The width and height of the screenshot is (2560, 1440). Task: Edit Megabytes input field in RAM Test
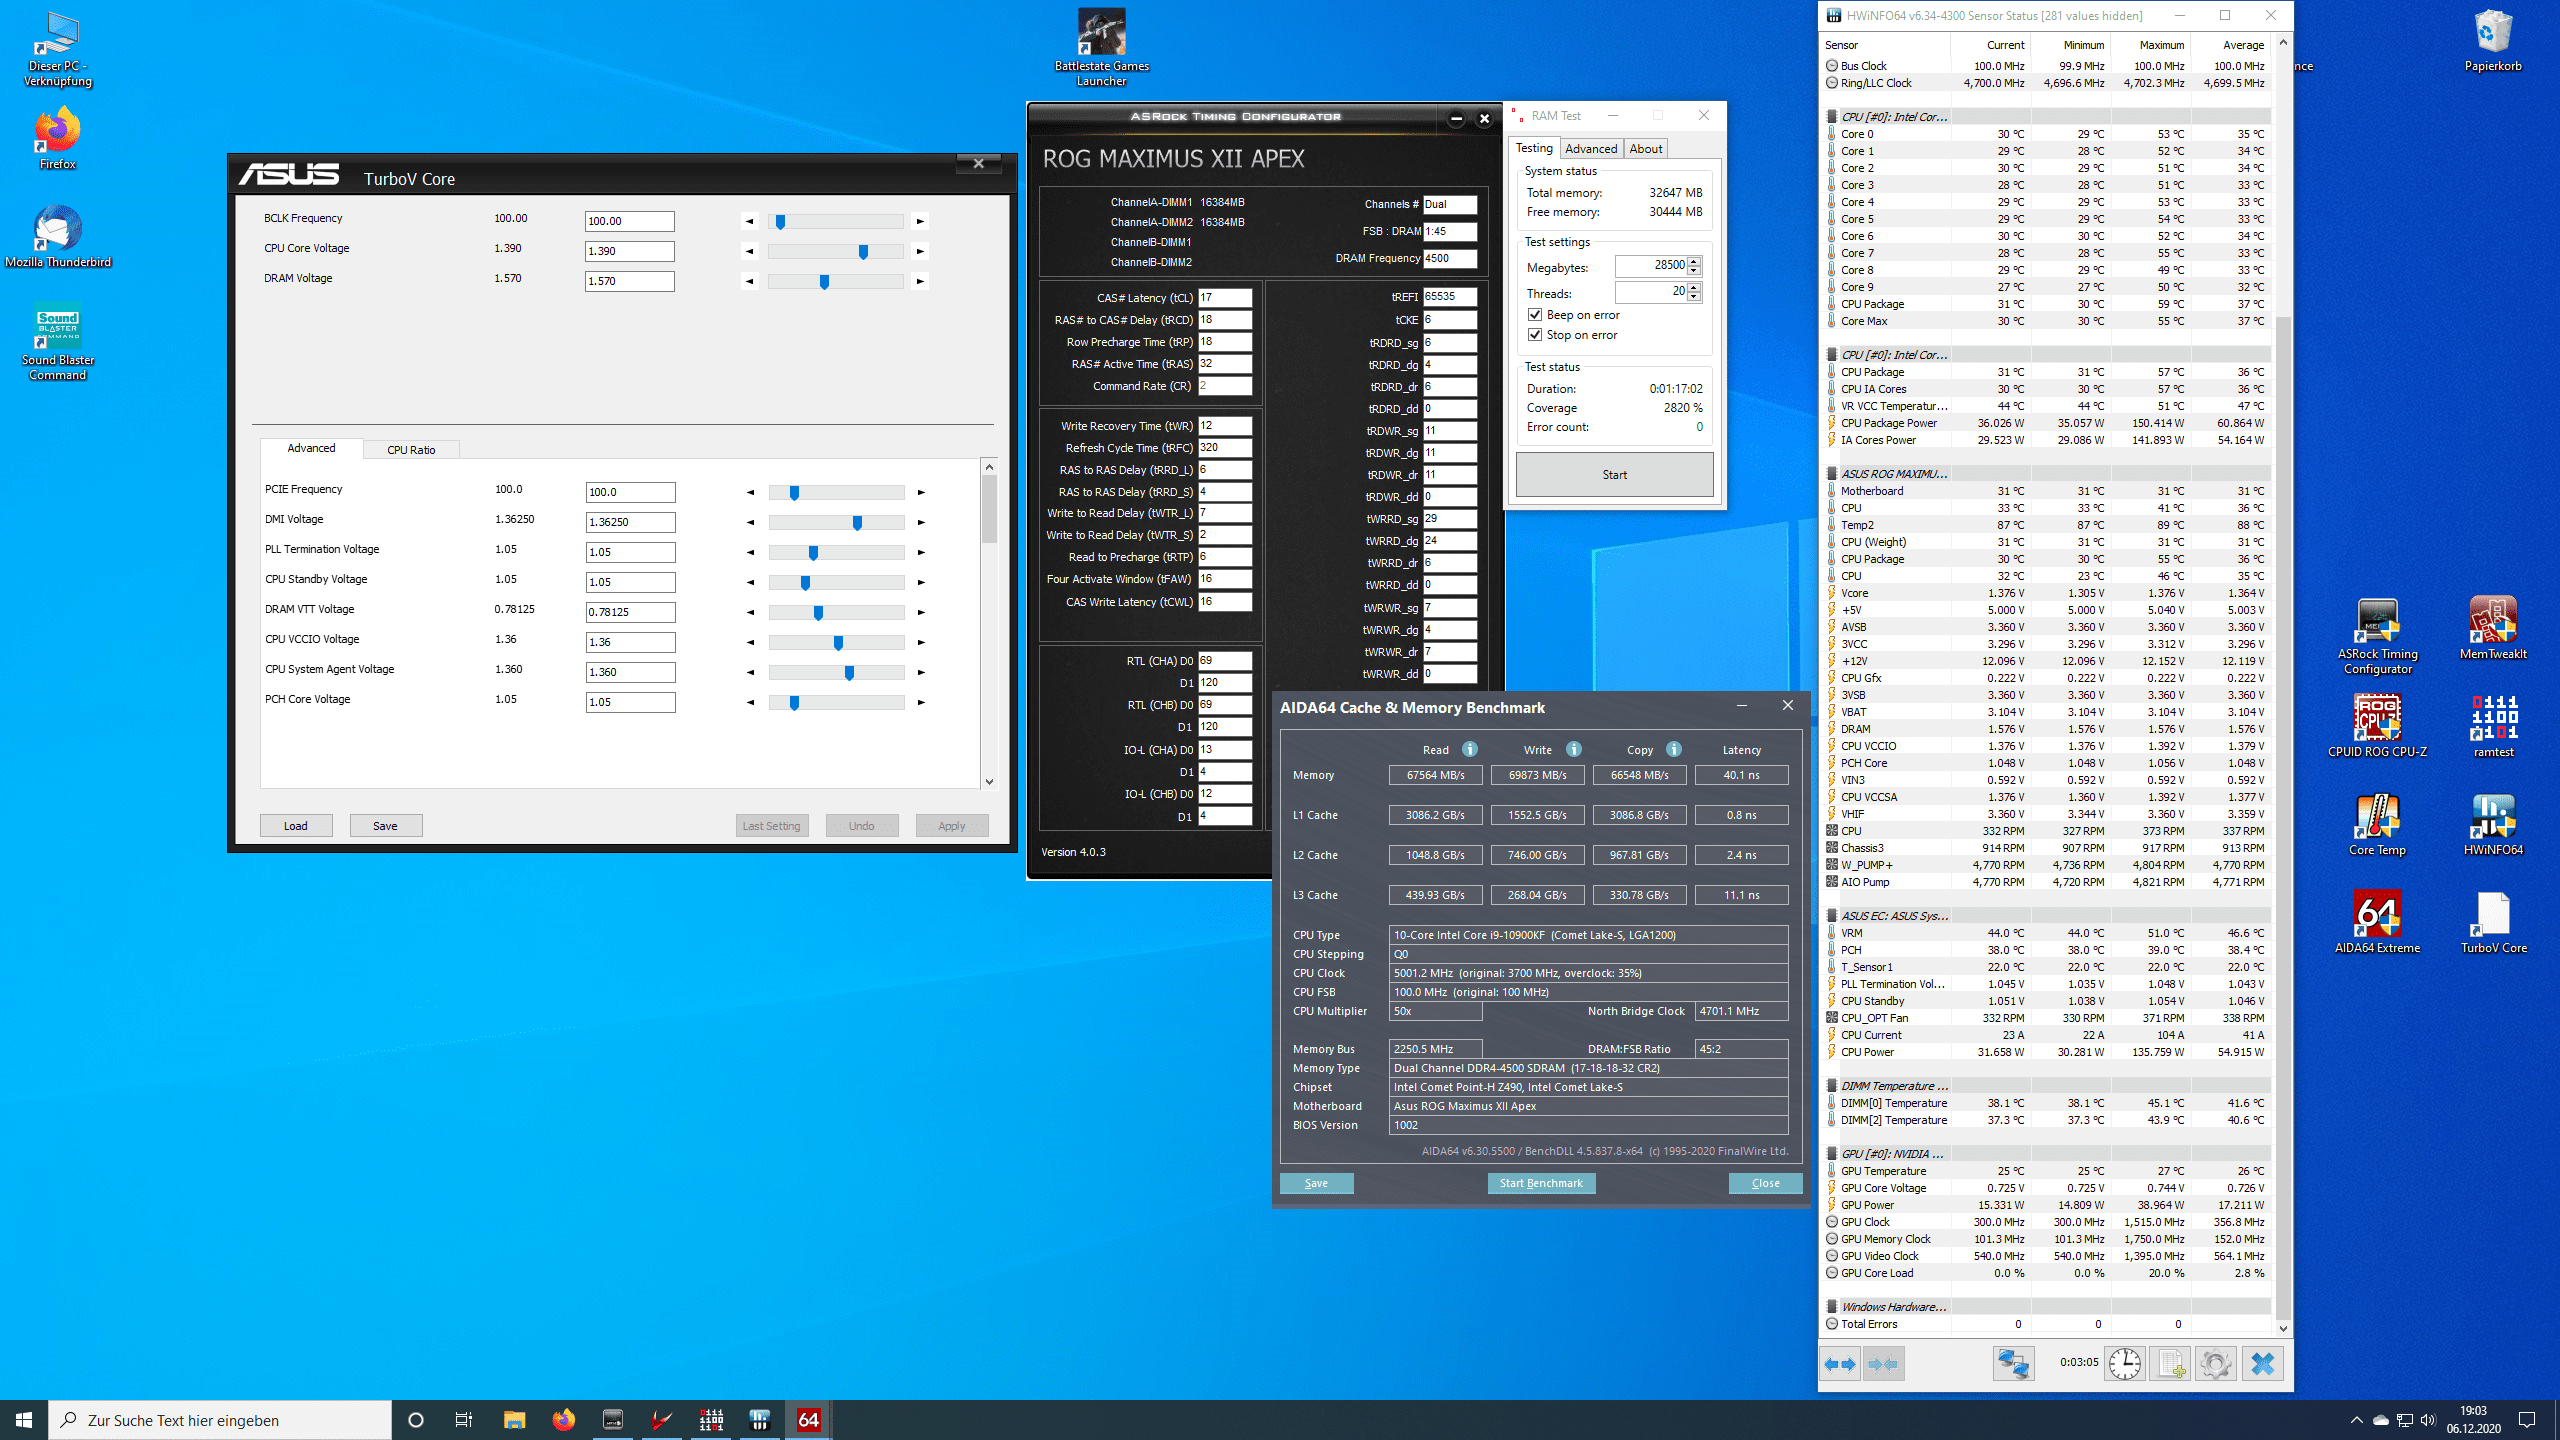tap(1653, 264)
